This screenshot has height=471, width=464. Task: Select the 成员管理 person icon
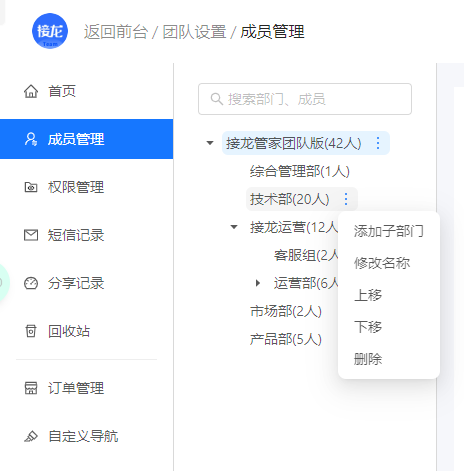(31, 139)
